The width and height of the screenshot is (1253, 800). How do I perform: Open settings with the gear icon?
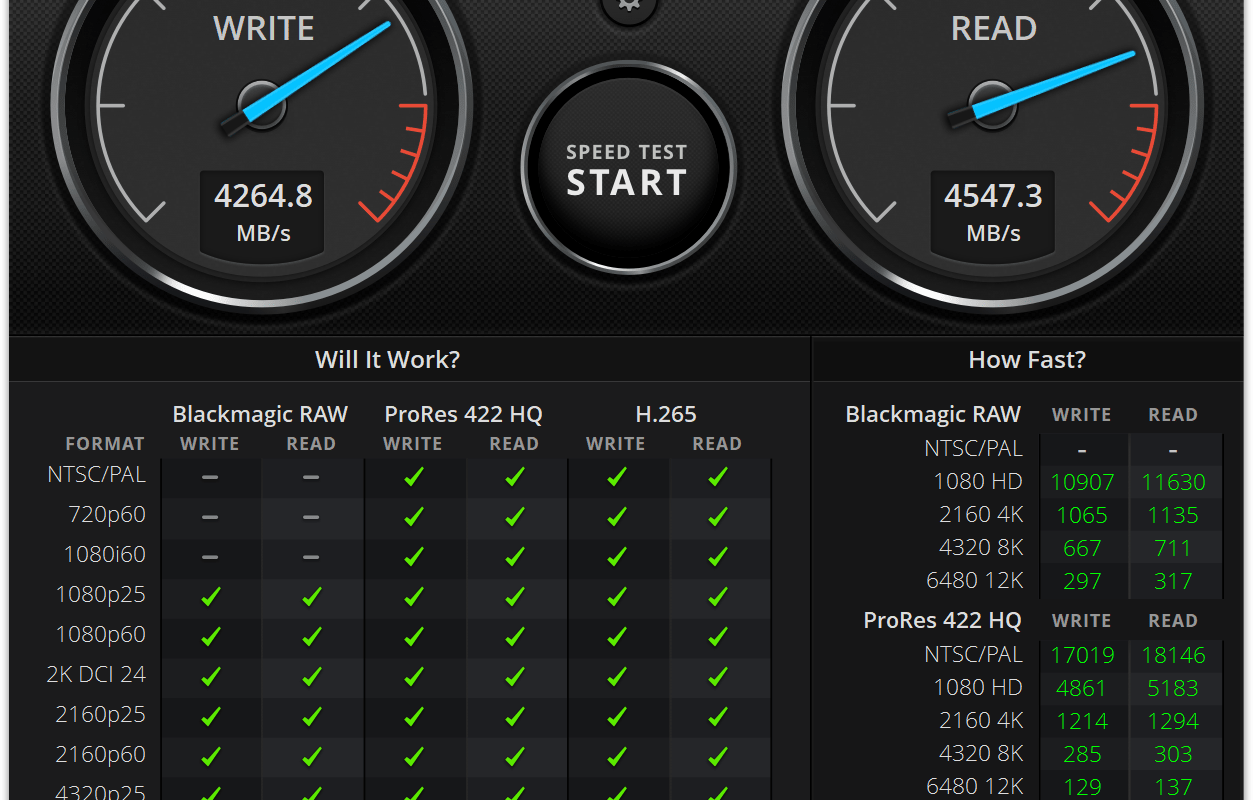pyautogui.click(x=629, y=7)
